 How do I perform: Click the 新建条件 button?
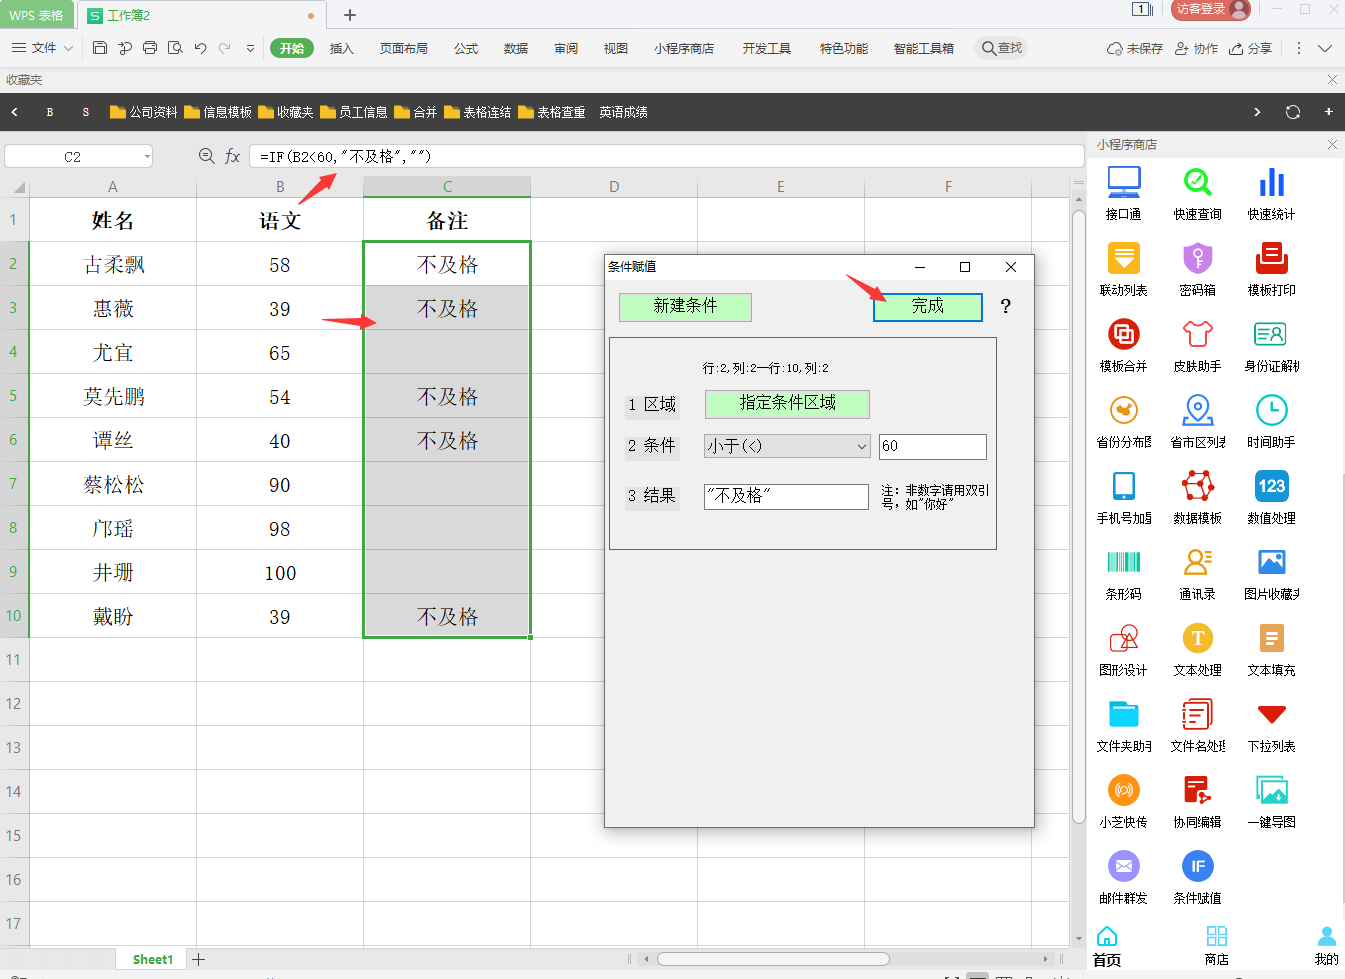685,307
